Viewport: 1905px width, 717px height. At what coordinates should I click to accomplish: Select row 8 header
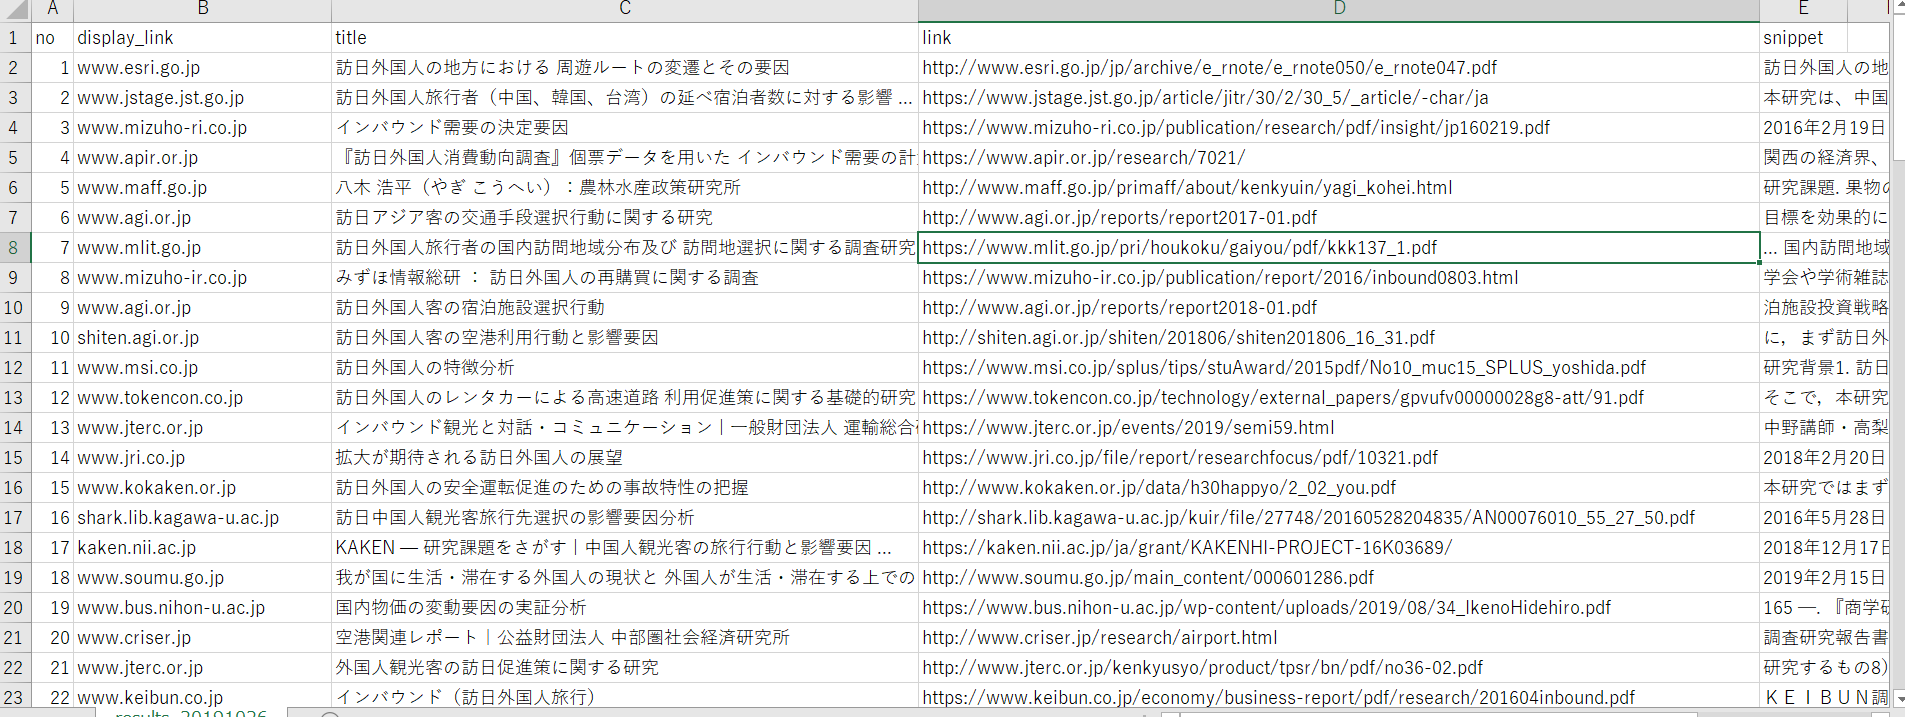coord(15,248)
